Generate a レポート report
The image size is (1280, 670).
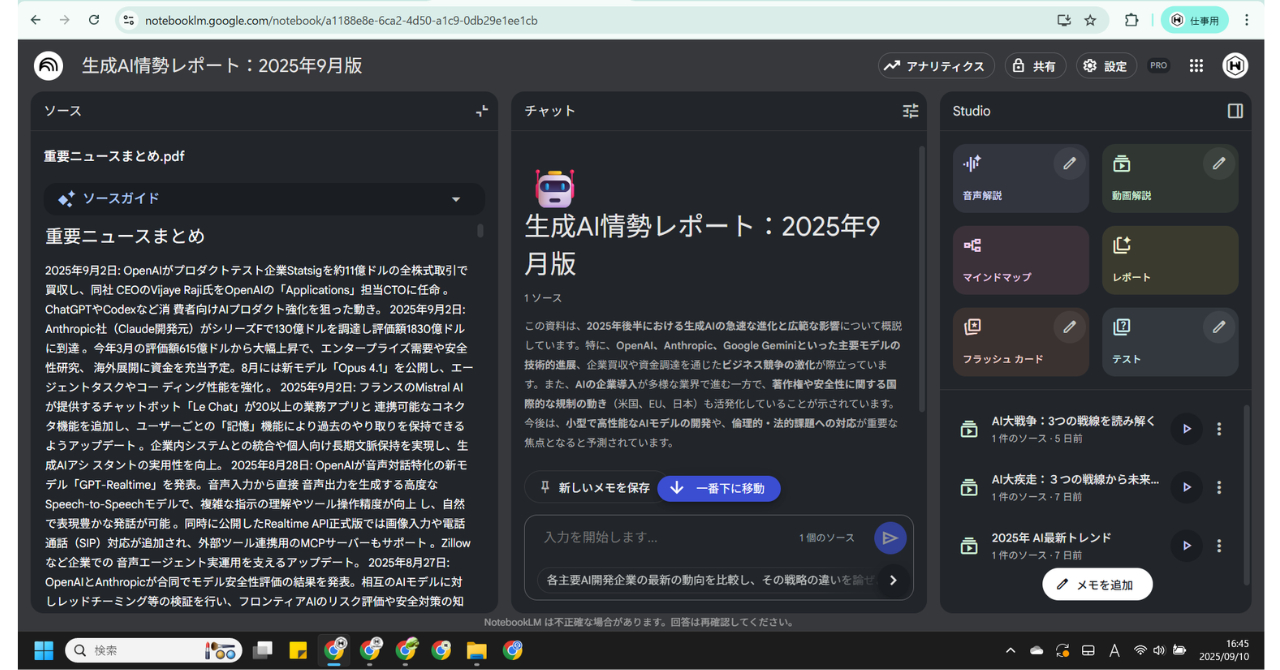click(x=1170, y=260)
